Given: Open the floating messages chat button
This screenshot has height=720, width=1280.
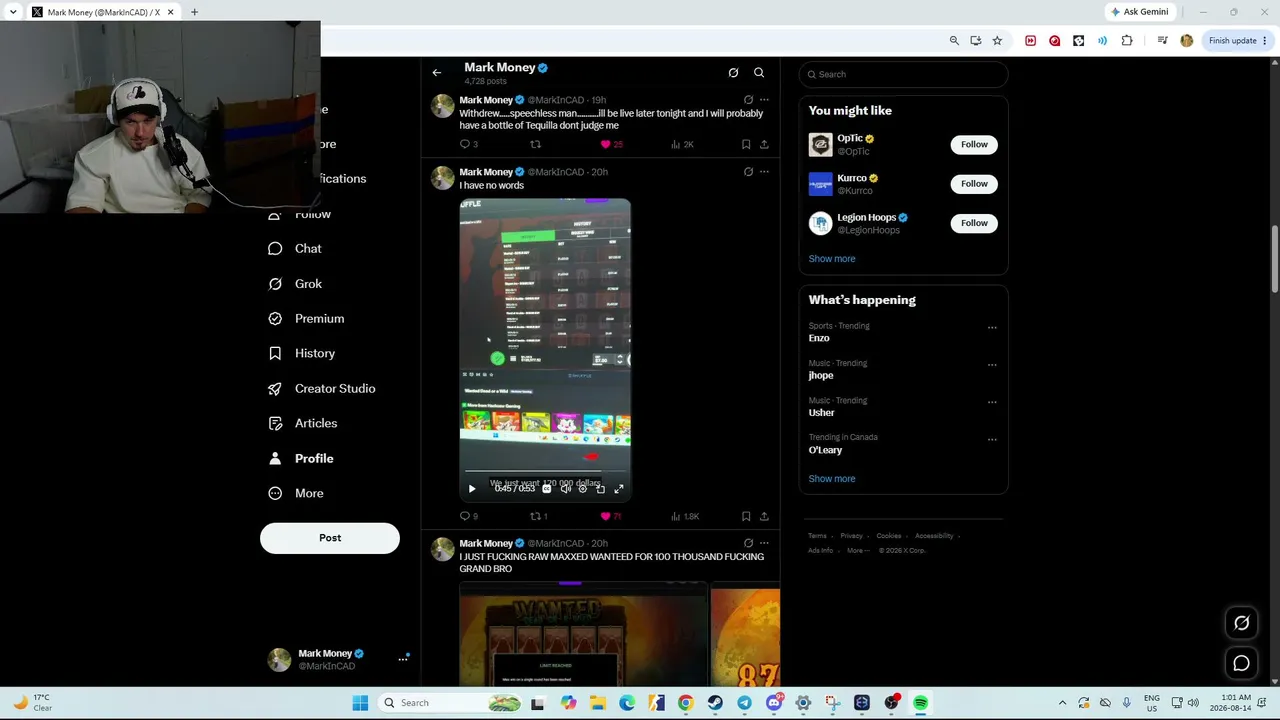Looking at the screenshot, I should [1241, 663].
